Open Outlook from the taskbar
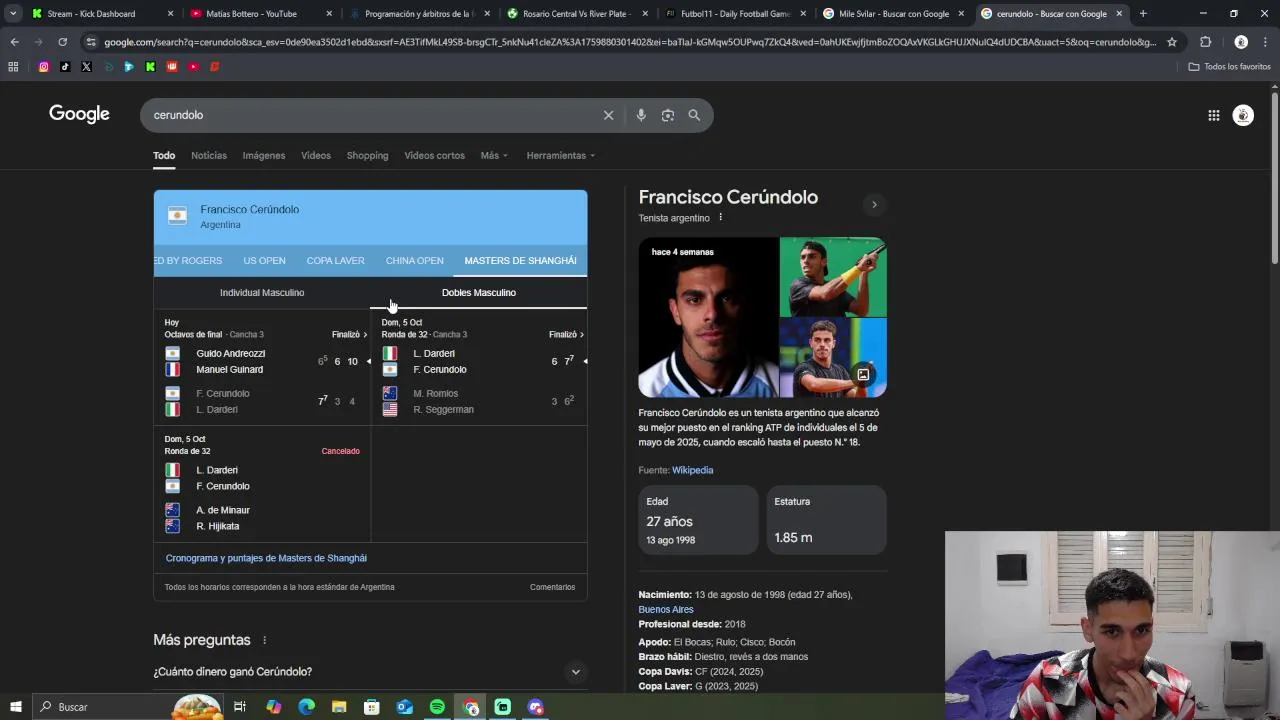 (405, 707)
